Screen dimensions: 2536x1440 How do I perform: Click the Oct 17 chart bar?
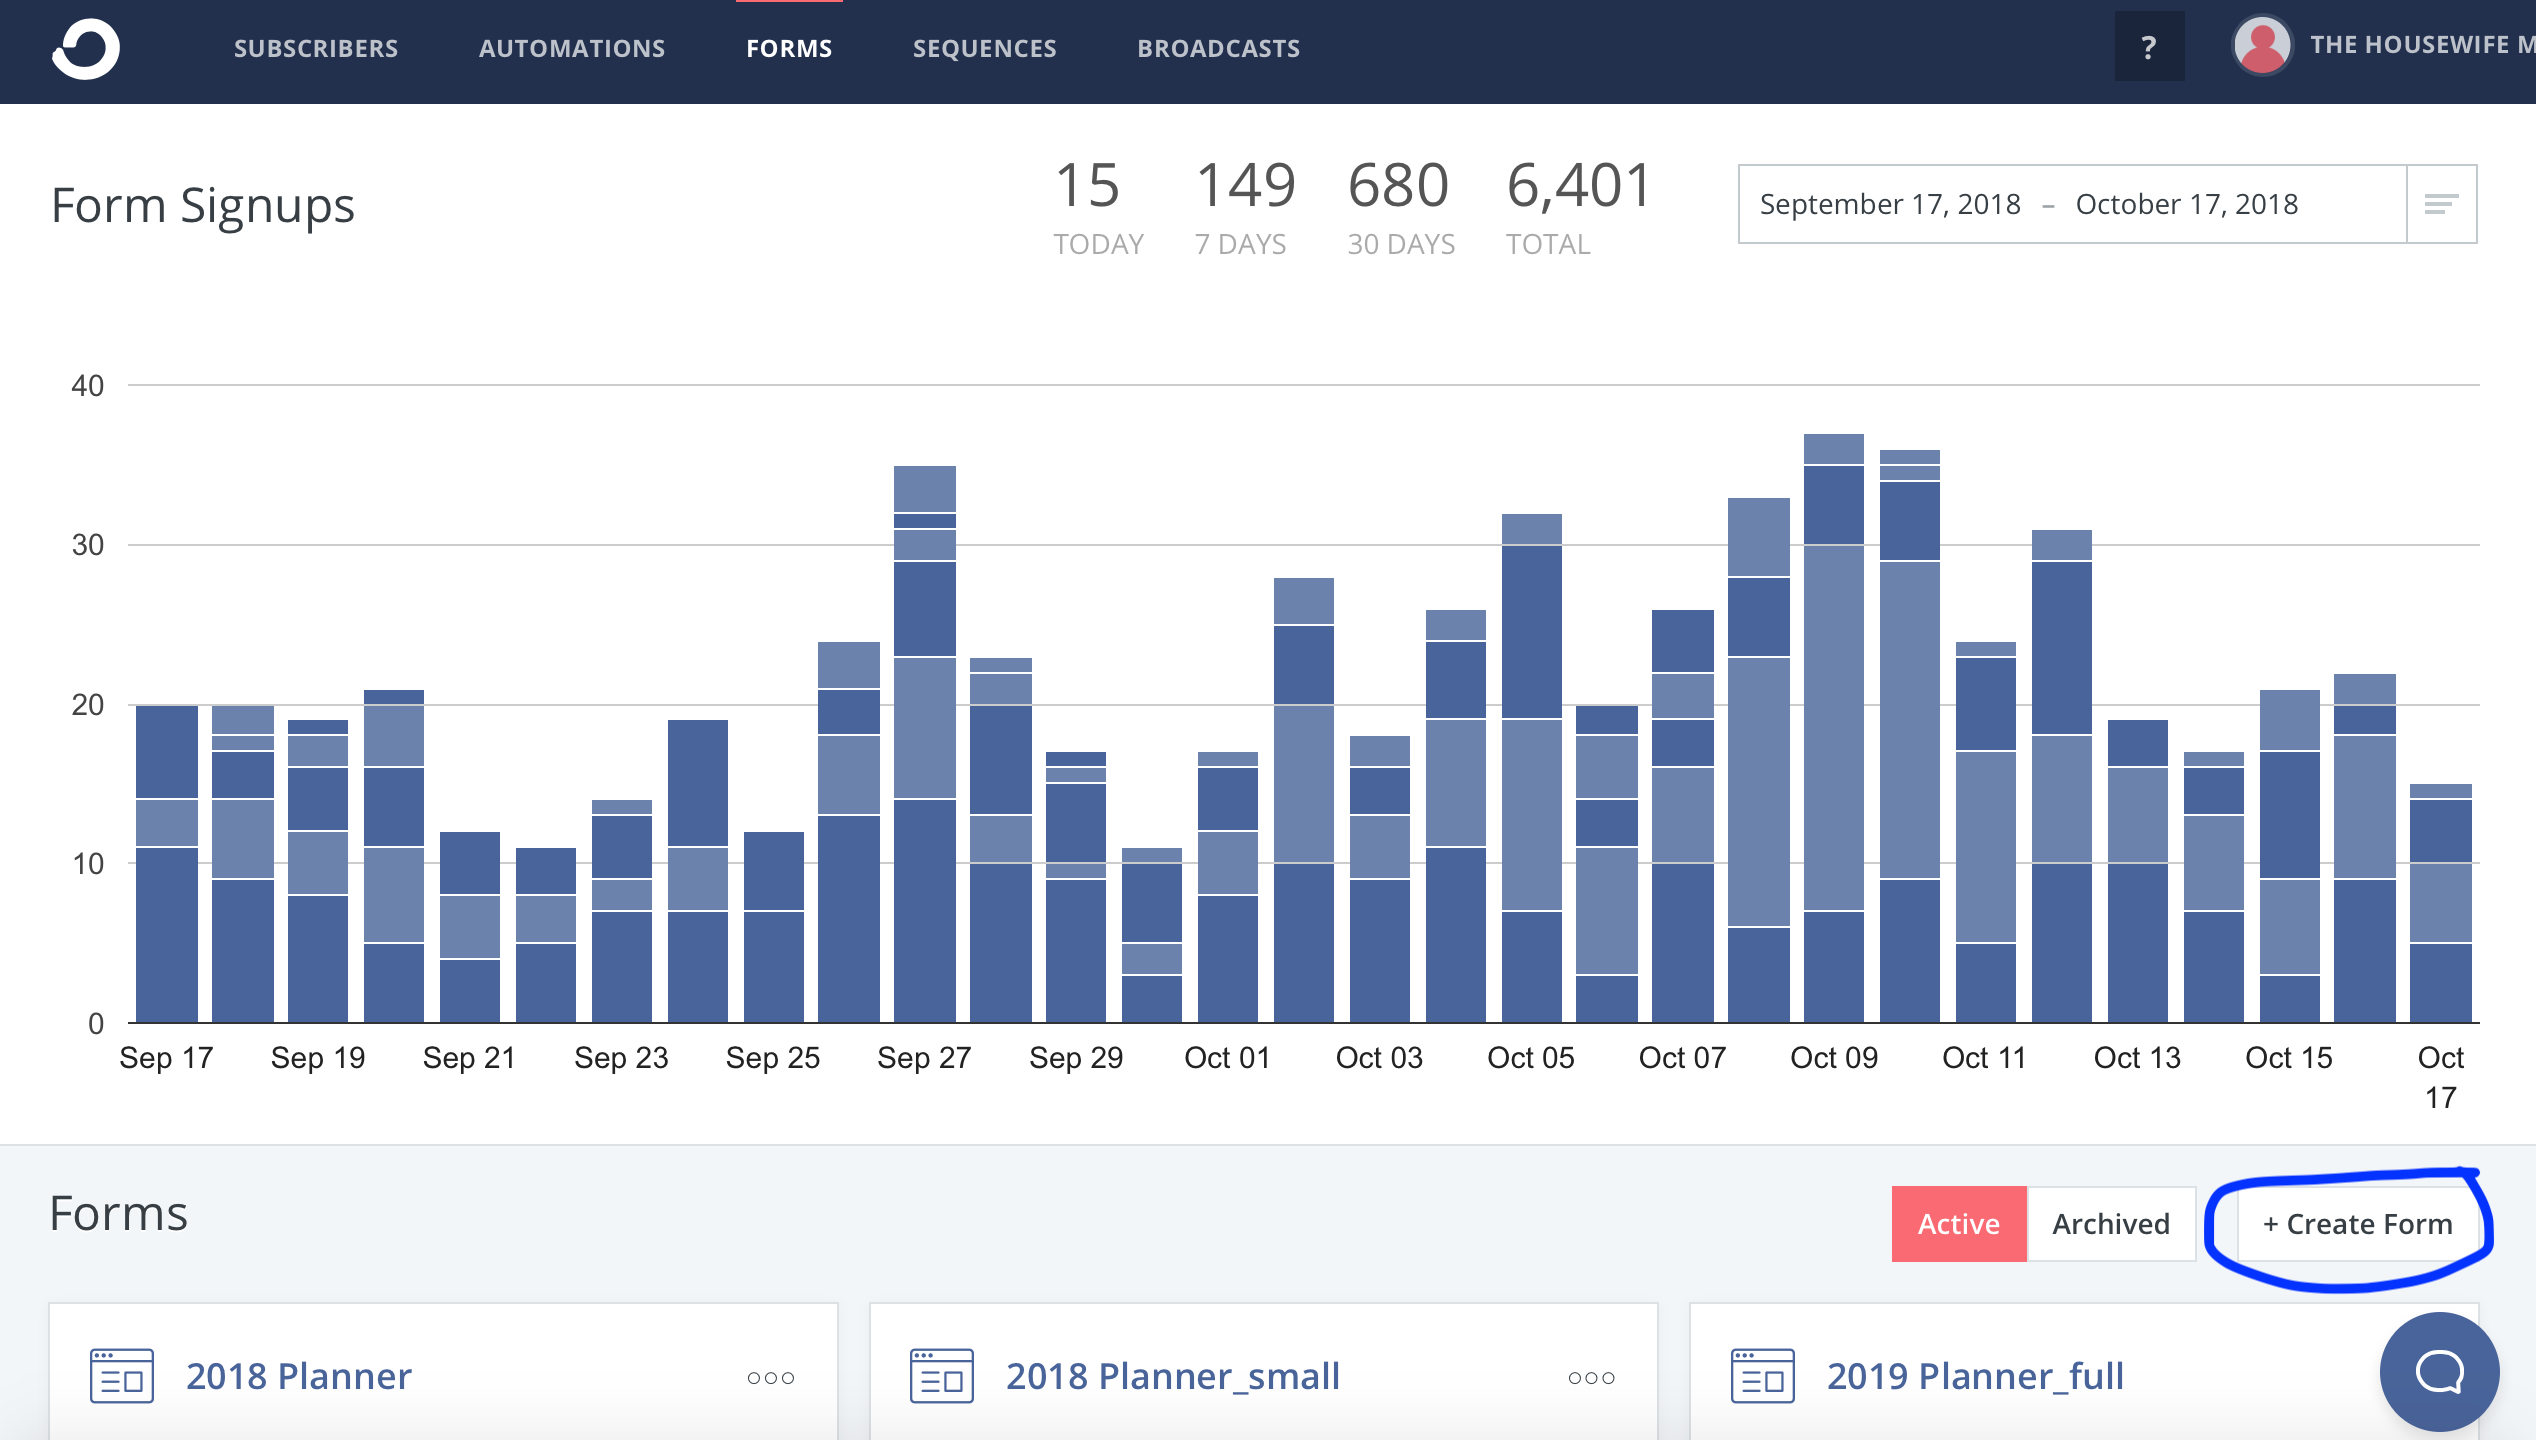click(2440, 903)
